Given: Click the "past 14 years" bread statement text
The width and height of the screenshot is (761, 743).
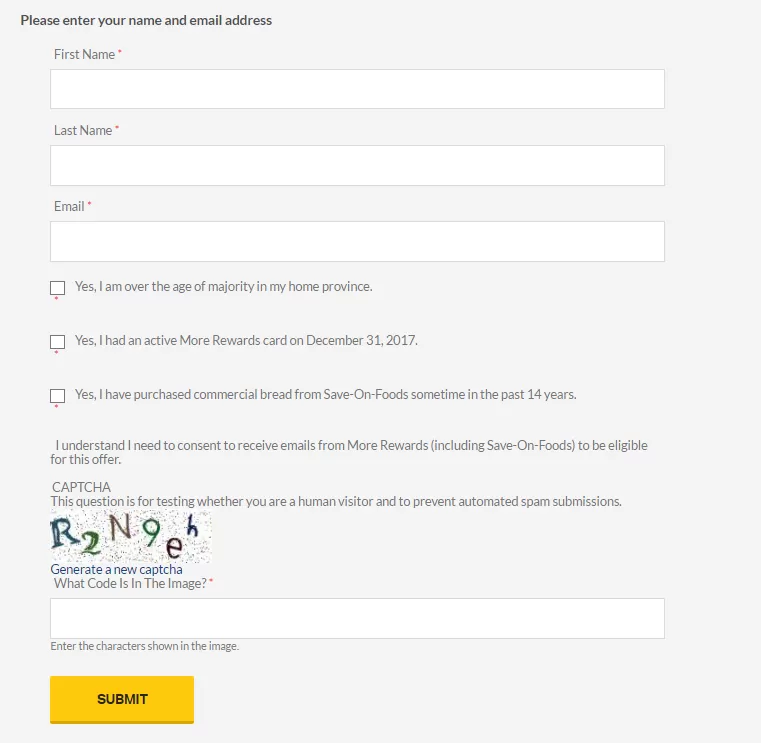Looking at the screenshot, I should [x=326, y=394].
